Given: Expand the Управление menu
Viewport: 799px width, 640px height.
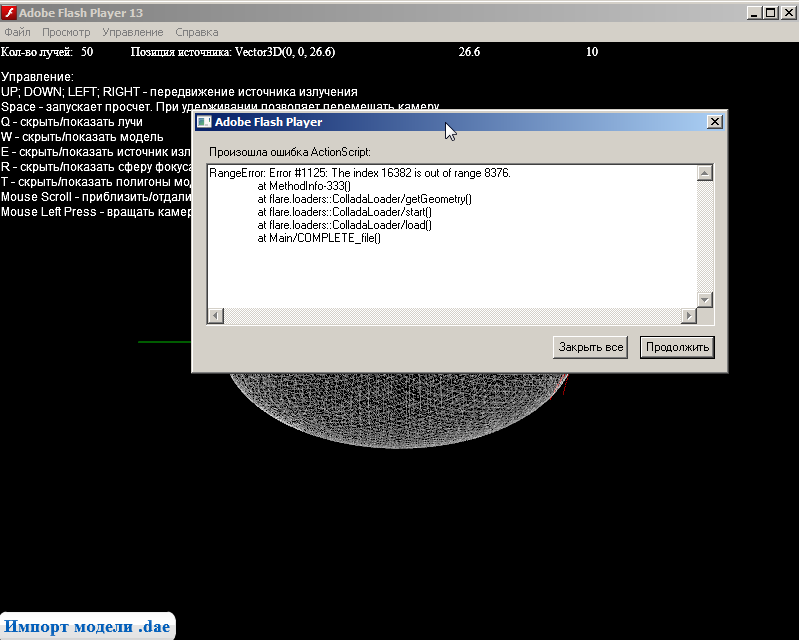Looking at the screenshot, I should (x=132, y=33).
